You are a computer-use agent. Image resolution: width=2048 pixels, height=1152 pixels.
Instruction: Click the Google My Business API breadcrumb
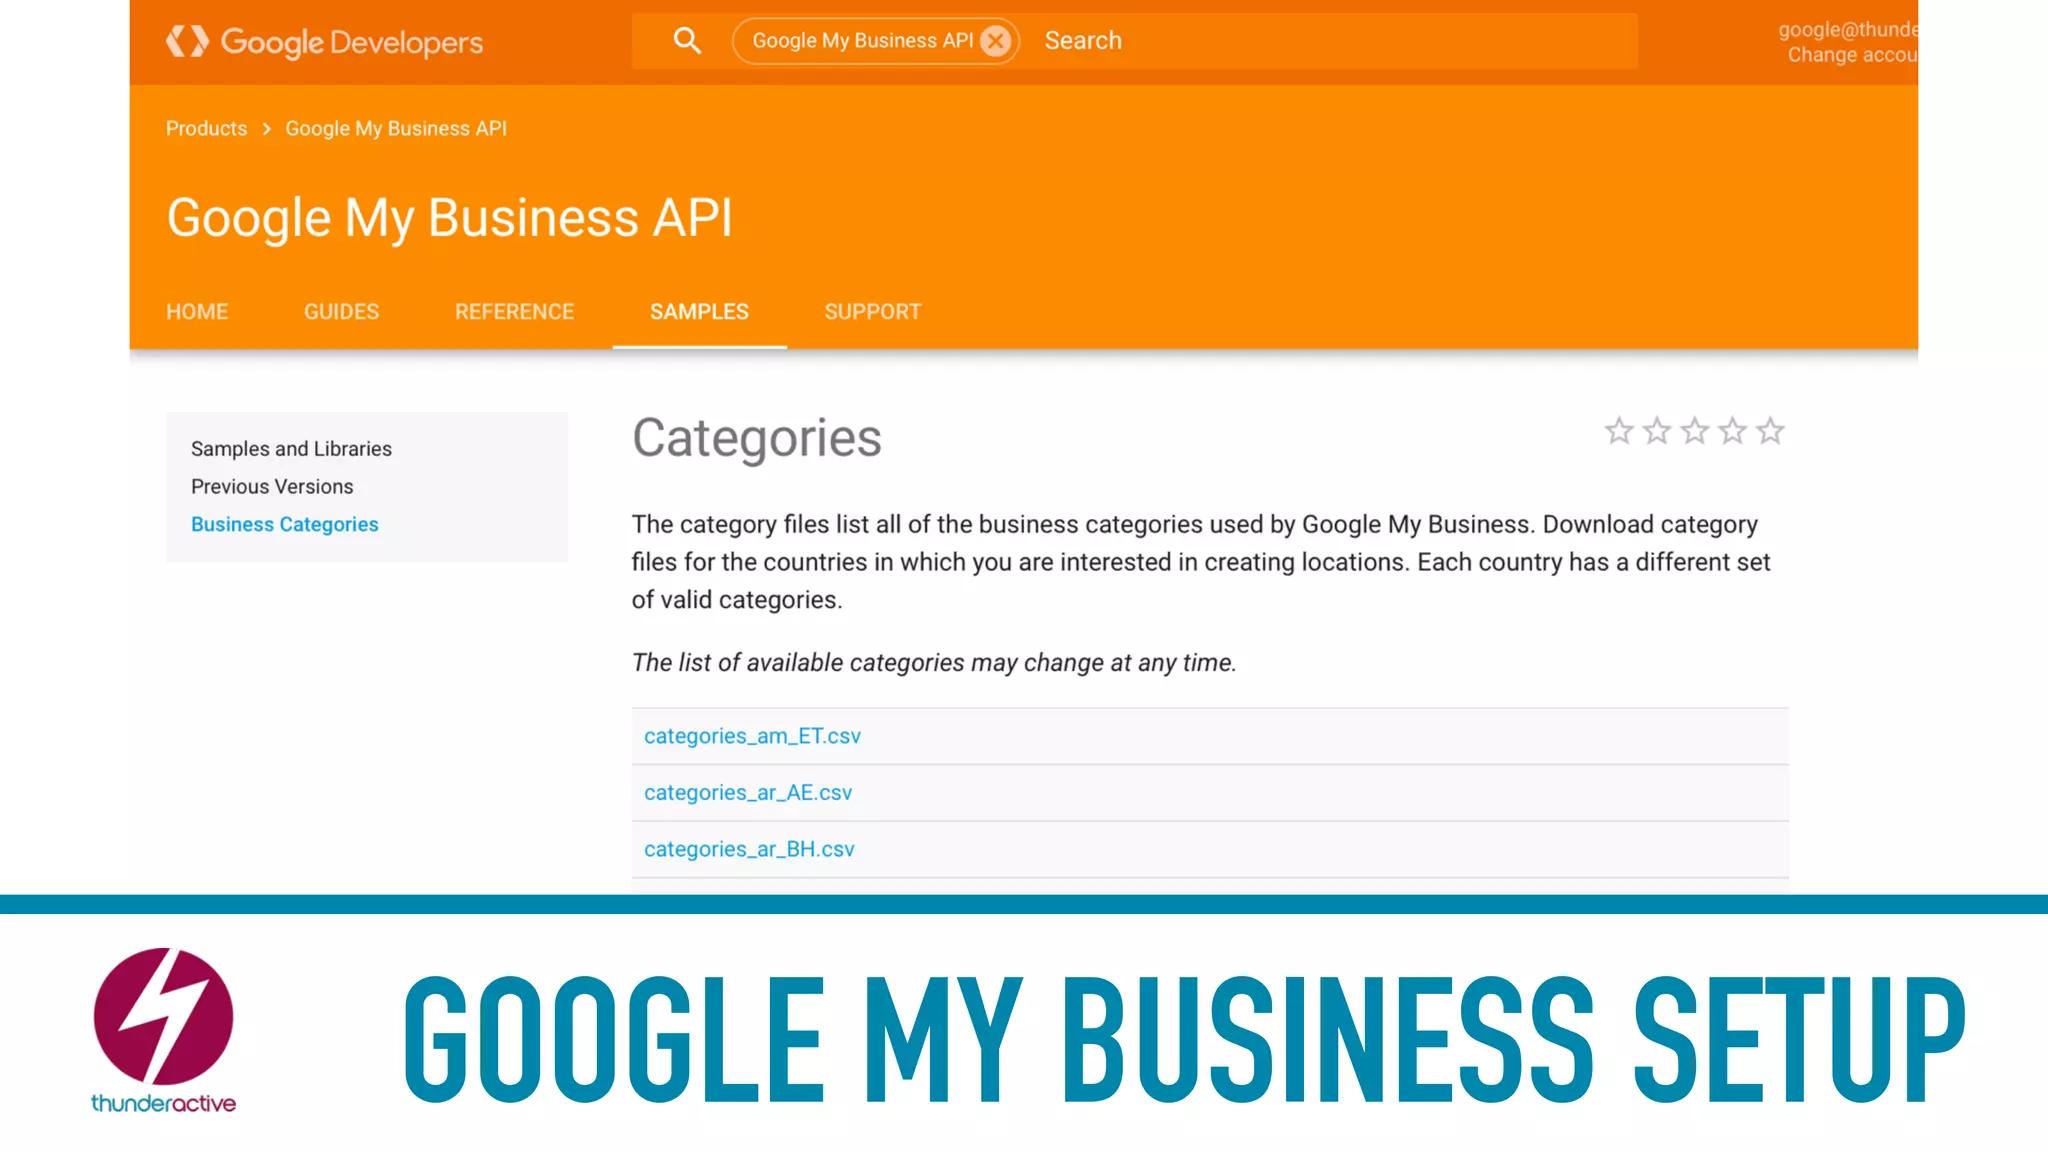click(396, 129)
